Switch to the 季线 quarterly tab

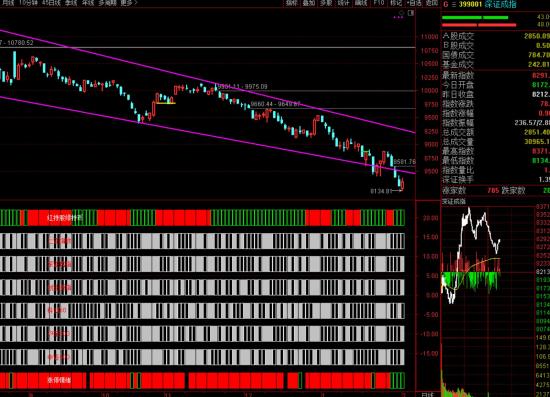[71, 3]
